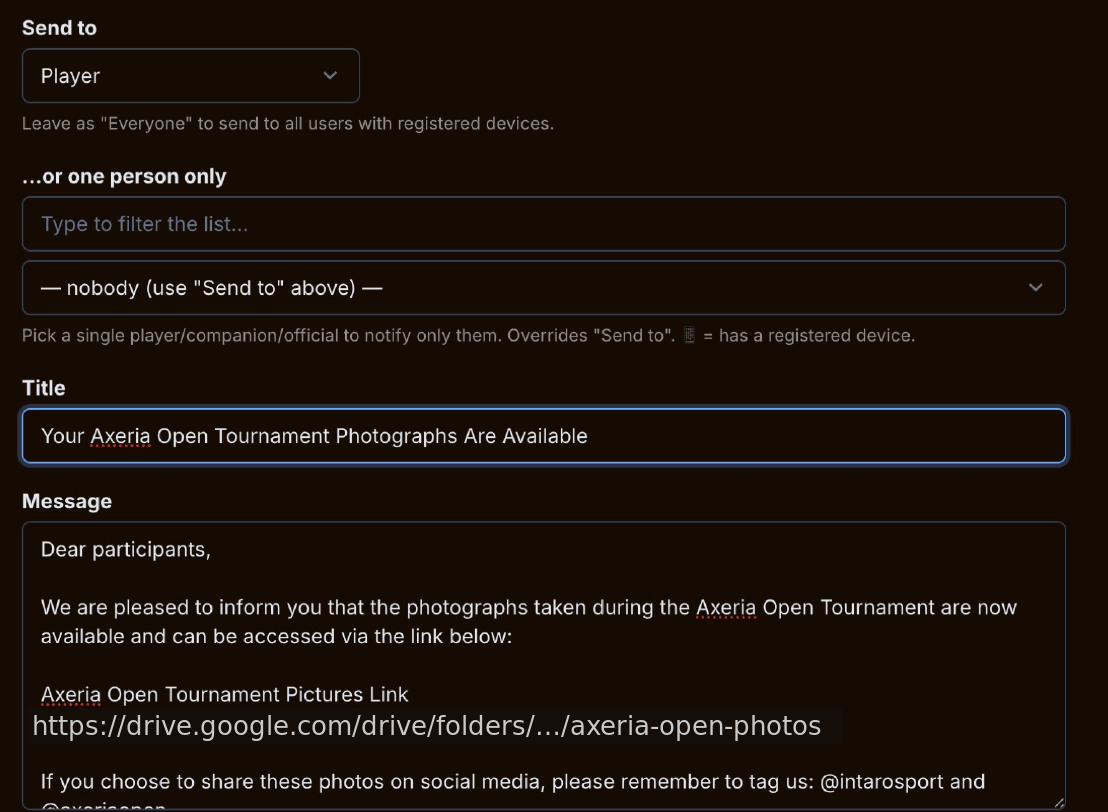1108x812 pixels.
Task: Click the "…or one person only" label
Action: click(x=124, y=176)
